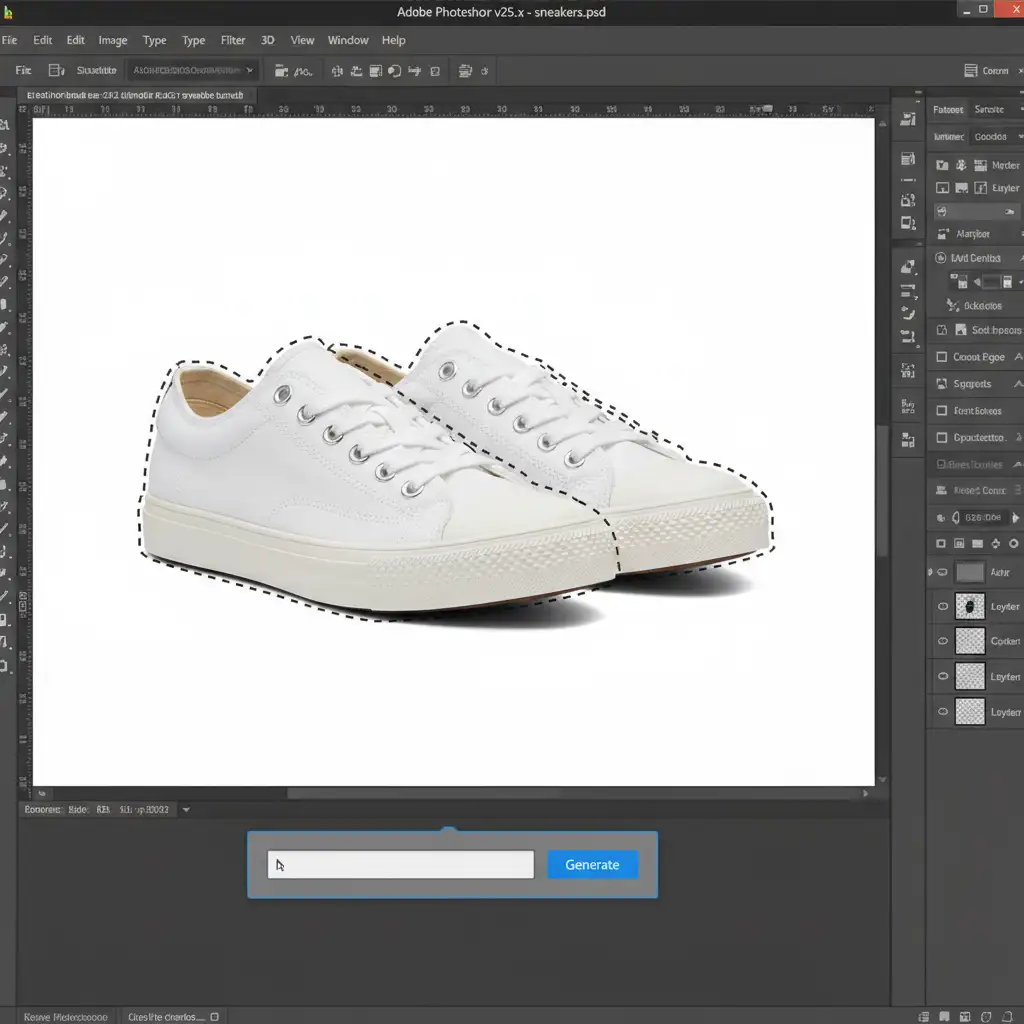Toggle the Croost Egoe checkbox
1024x1024 pixels.
tap(941, 357)
